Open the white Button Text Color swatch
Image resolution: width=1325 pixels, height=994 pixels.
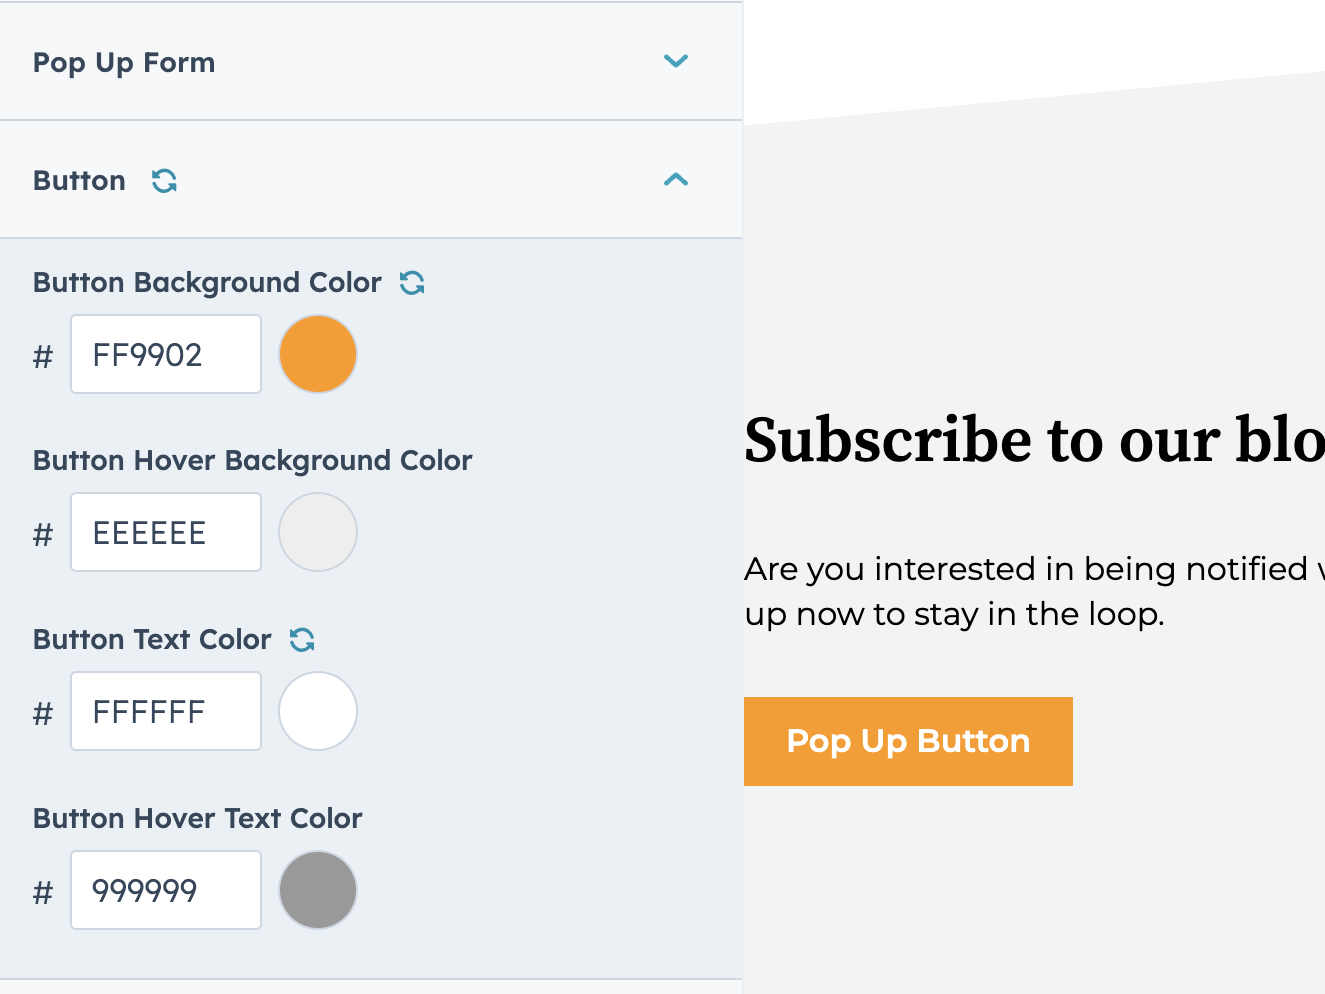click(x=317, y=710)
